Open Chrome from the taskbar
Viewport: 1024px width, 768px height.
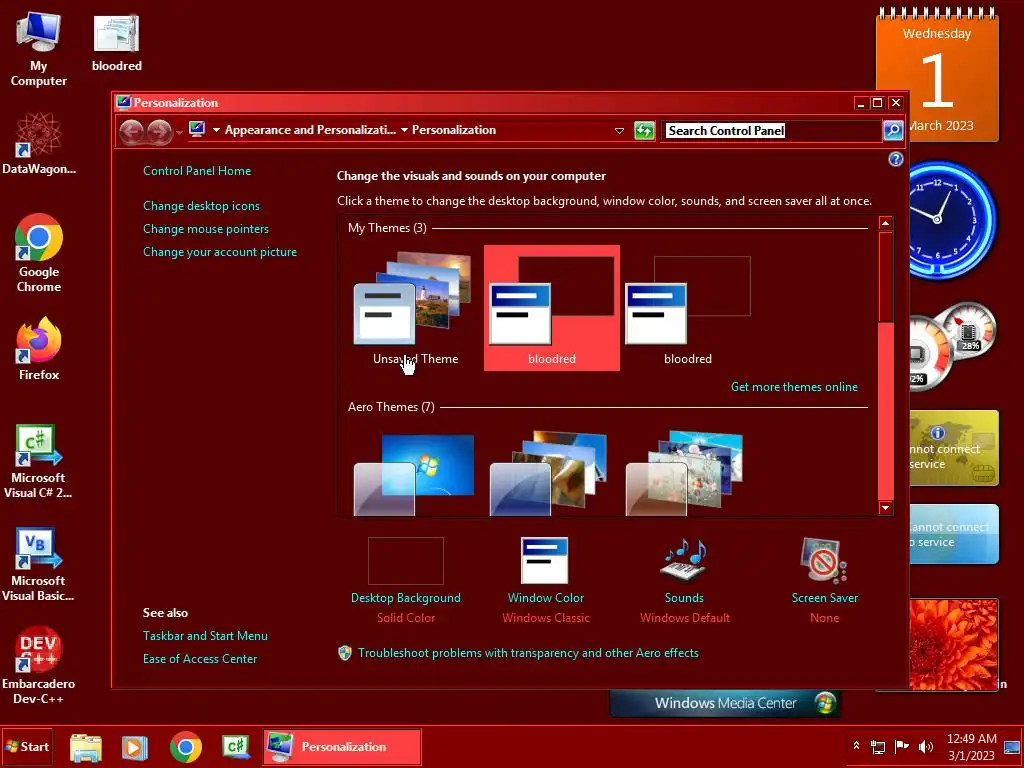pyautogui.click(x=186, y=747)
